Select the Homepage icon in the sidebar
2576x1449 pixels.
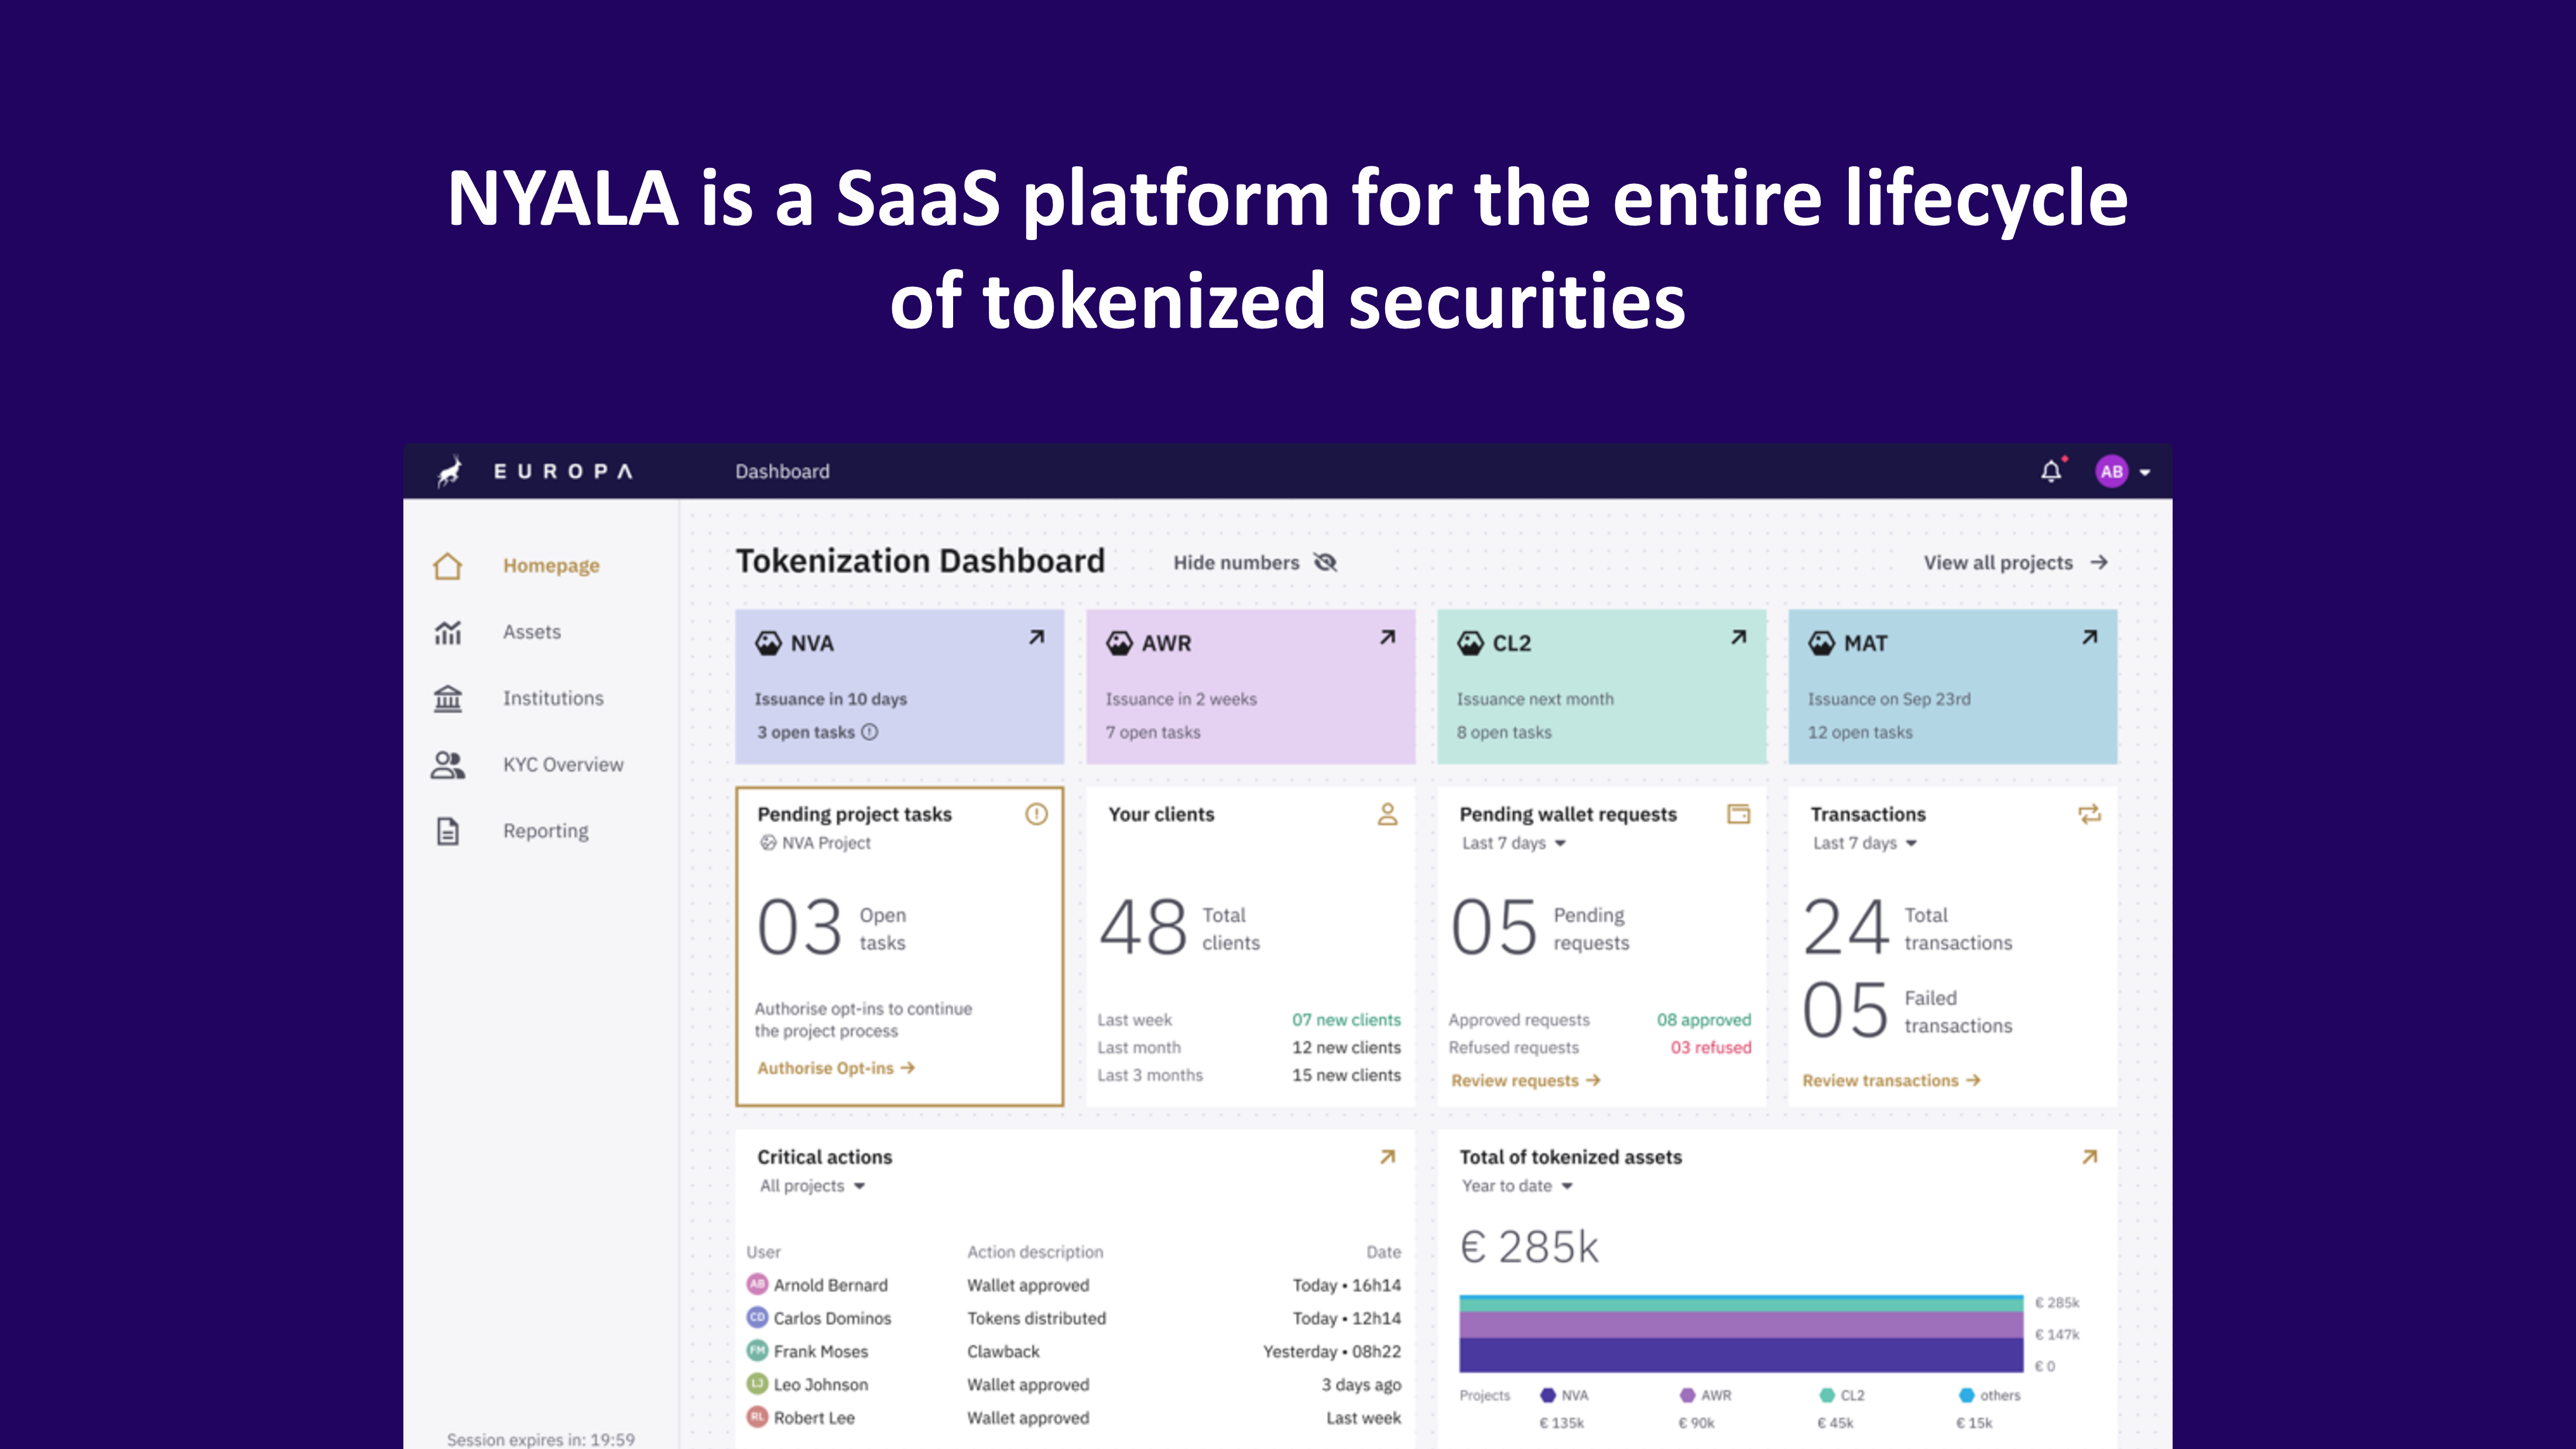pos(447,565)
